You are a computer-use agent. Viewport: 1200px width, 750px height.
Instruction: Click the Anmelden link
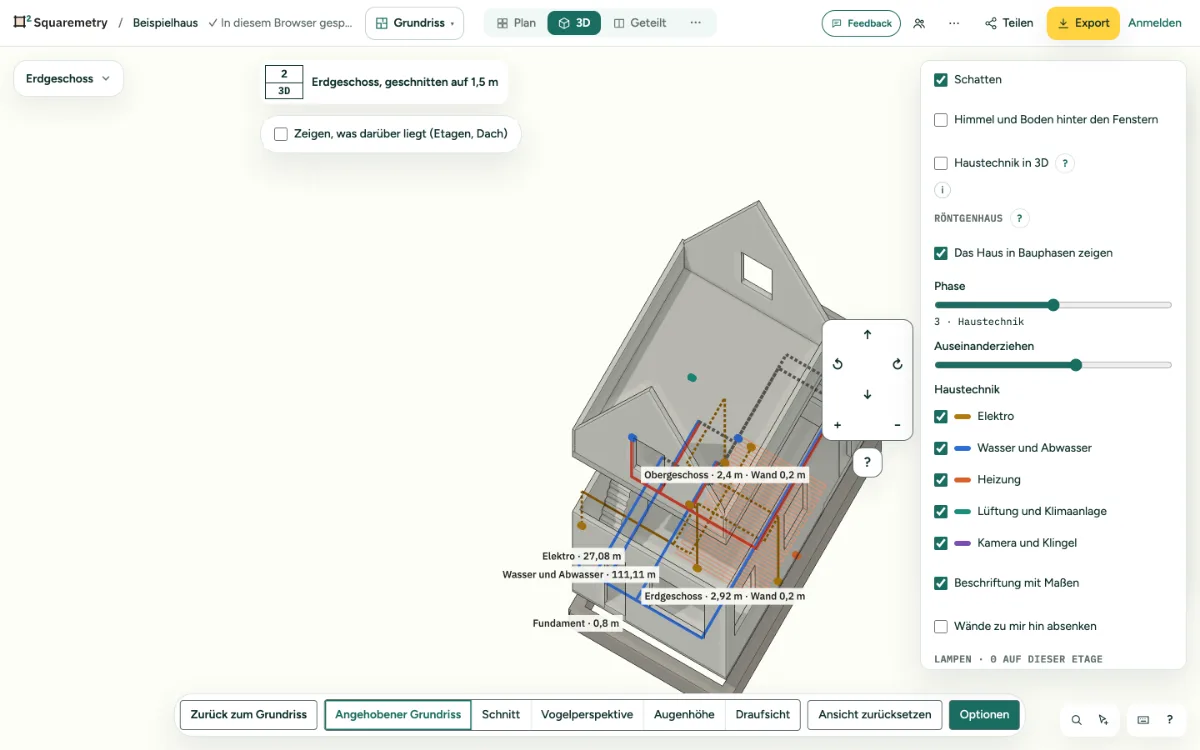click(x=1155, y=23)
